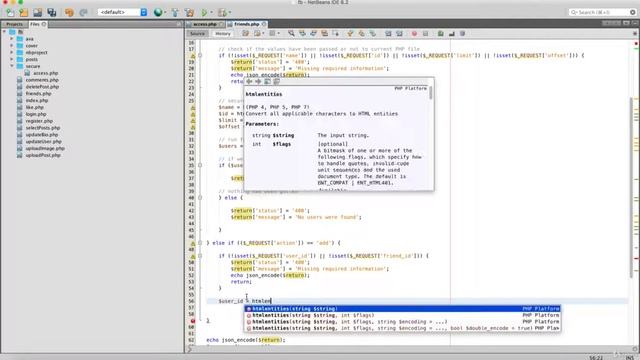Click the documentation popup forward arrow
The width and height of the screenshot is (640, 360).
click(x=258, y=82)
